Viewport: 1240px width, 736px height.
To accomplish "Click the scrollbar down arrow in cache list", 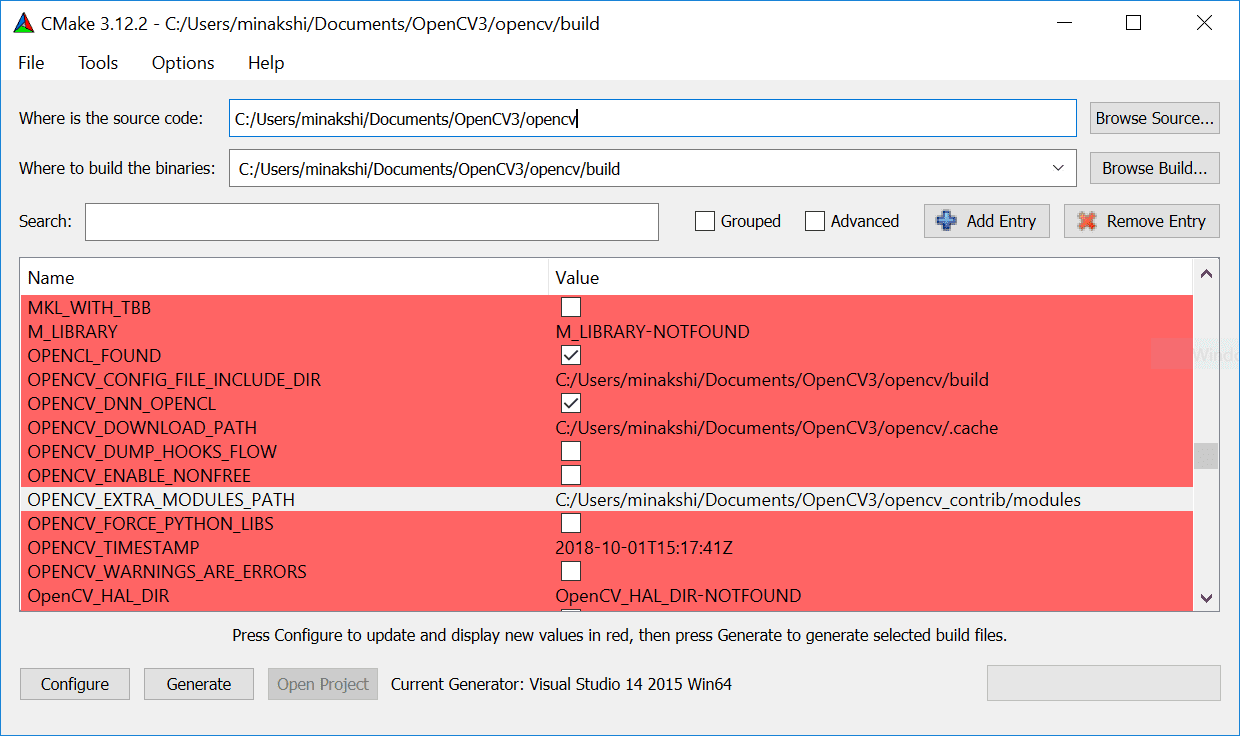I will tap(1206, 598).
